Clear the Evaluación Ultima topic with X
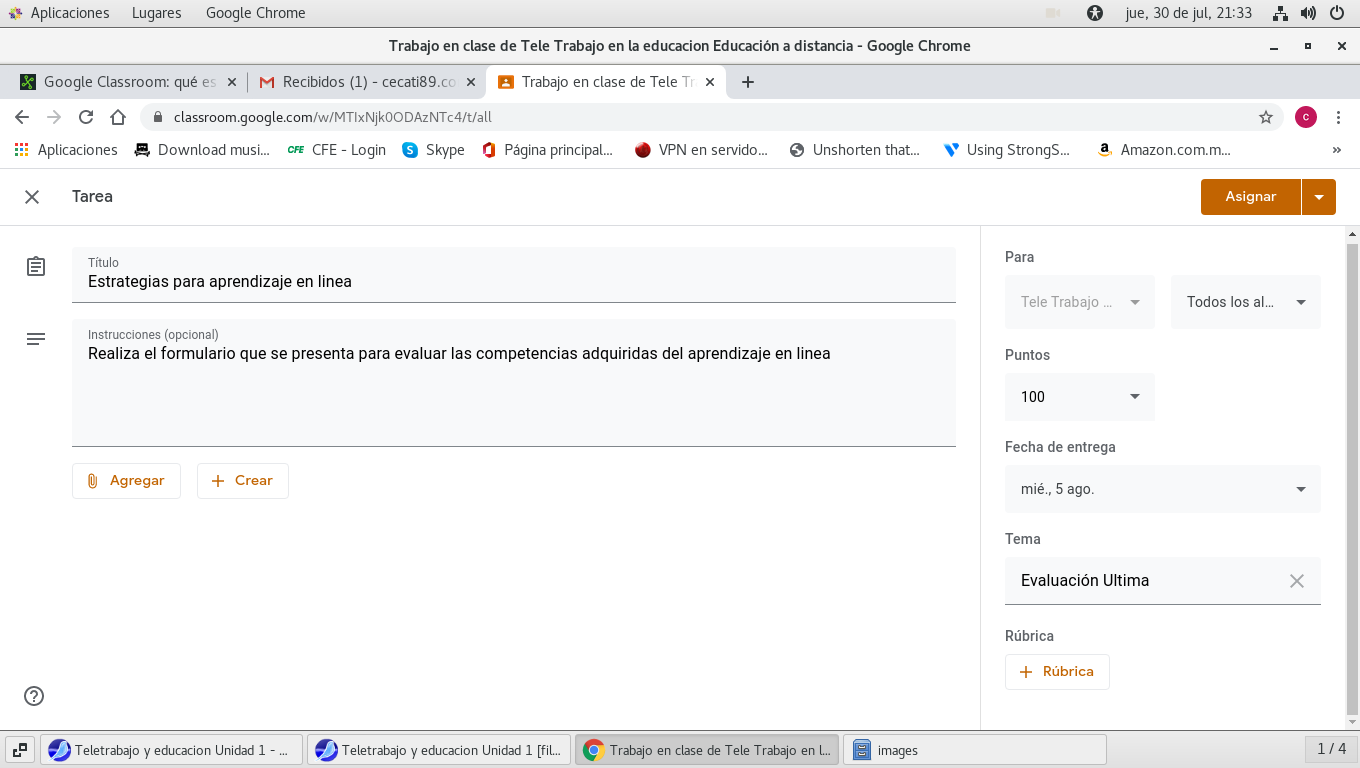Screen dimensions: 1360x768 pos(1296,581)
